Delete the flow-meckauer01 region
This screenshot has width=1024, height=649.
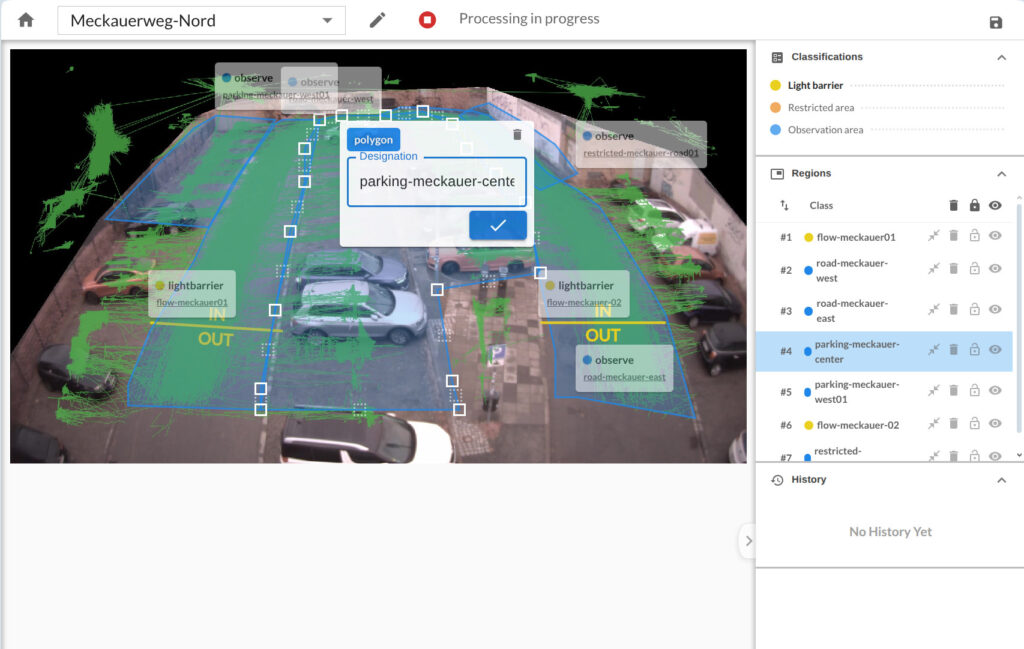click(x=953, y=236)
